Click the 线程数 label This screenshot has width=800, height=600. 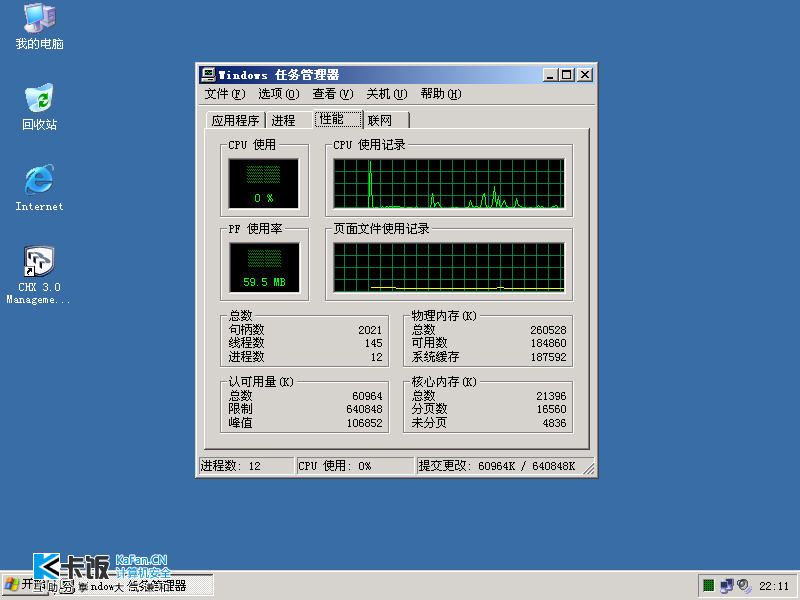pyautogui.click(x=246, y=343)
